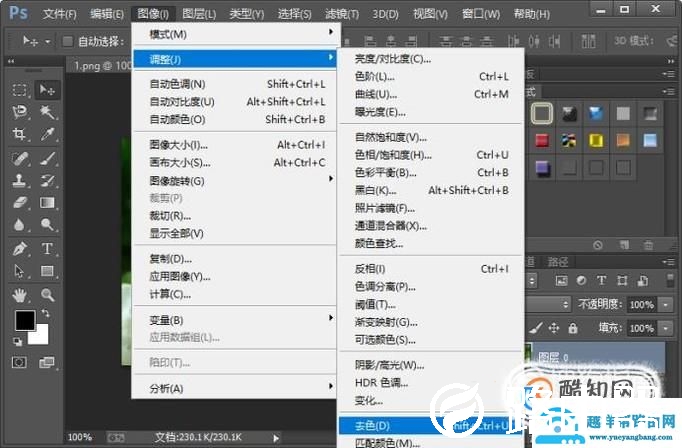Select the Healing Brush tool
682x448 pixels.
tap(20, 158)
